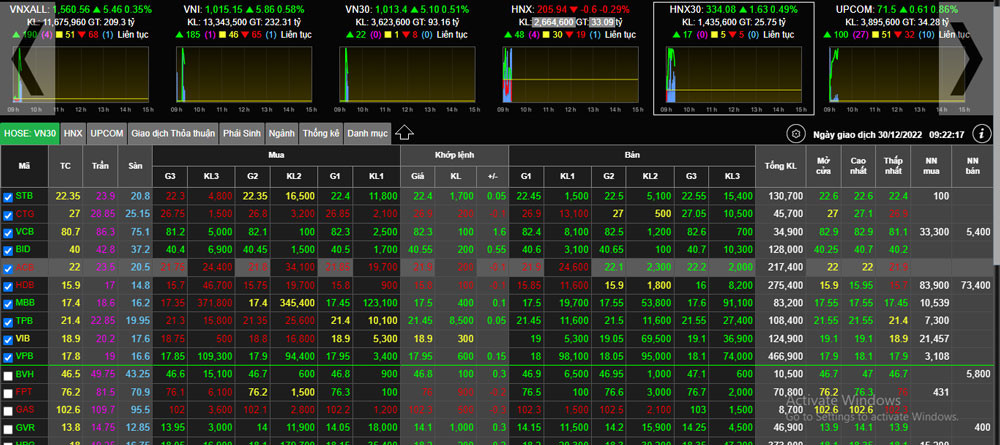Click the Thống kê tab

(321, 132)
